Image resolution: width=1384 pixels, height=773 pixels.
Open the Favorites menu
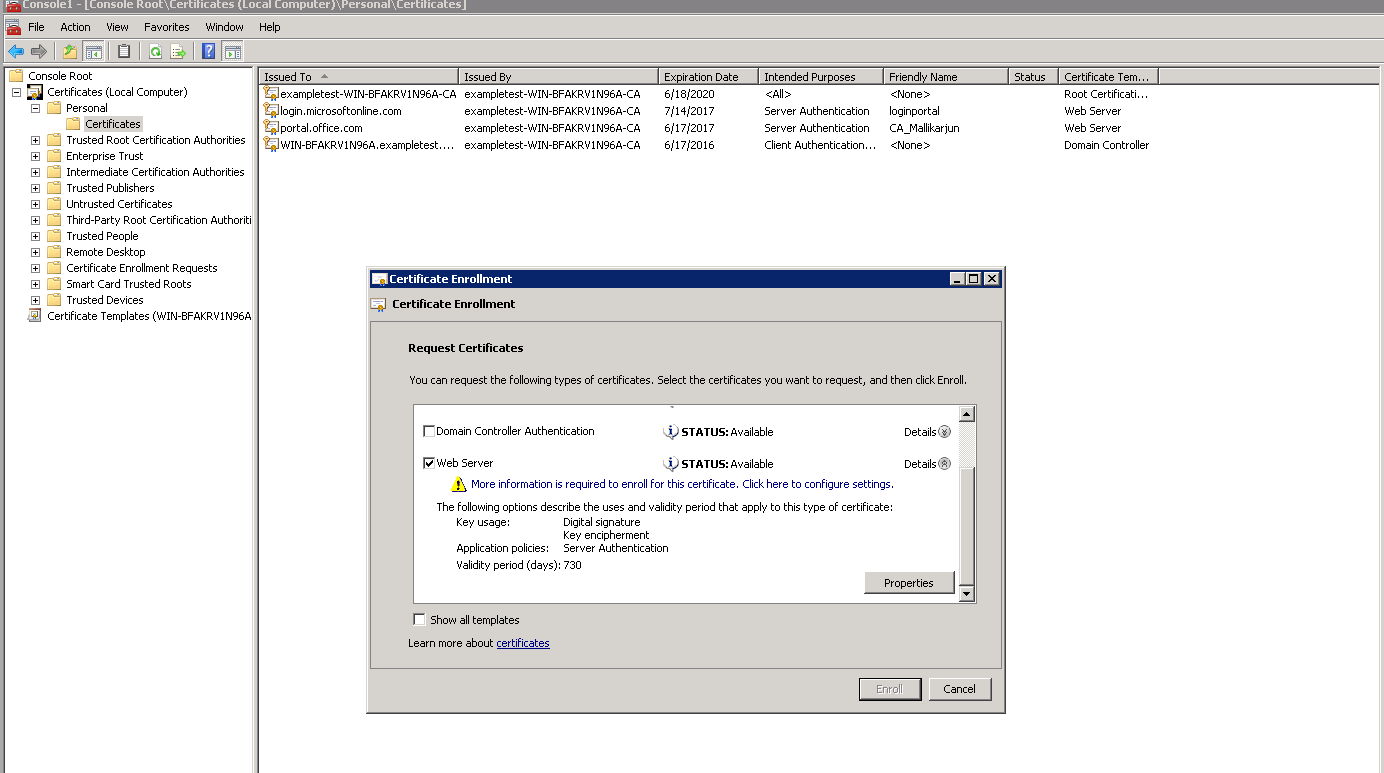(x=166, y=27)
